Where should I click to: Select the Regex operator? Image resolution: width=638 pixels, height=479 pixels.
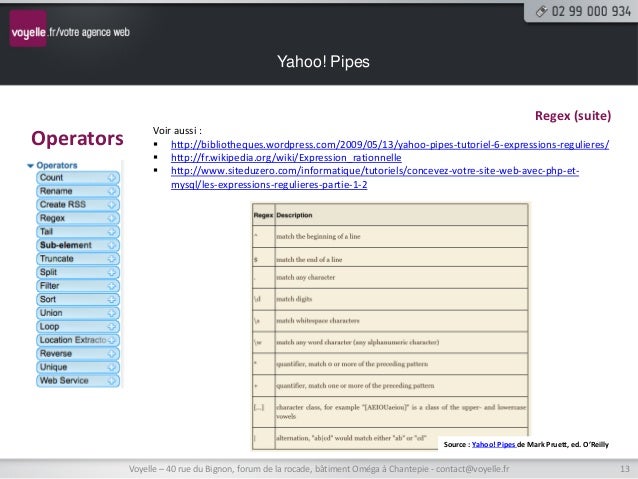pos(78,218)
